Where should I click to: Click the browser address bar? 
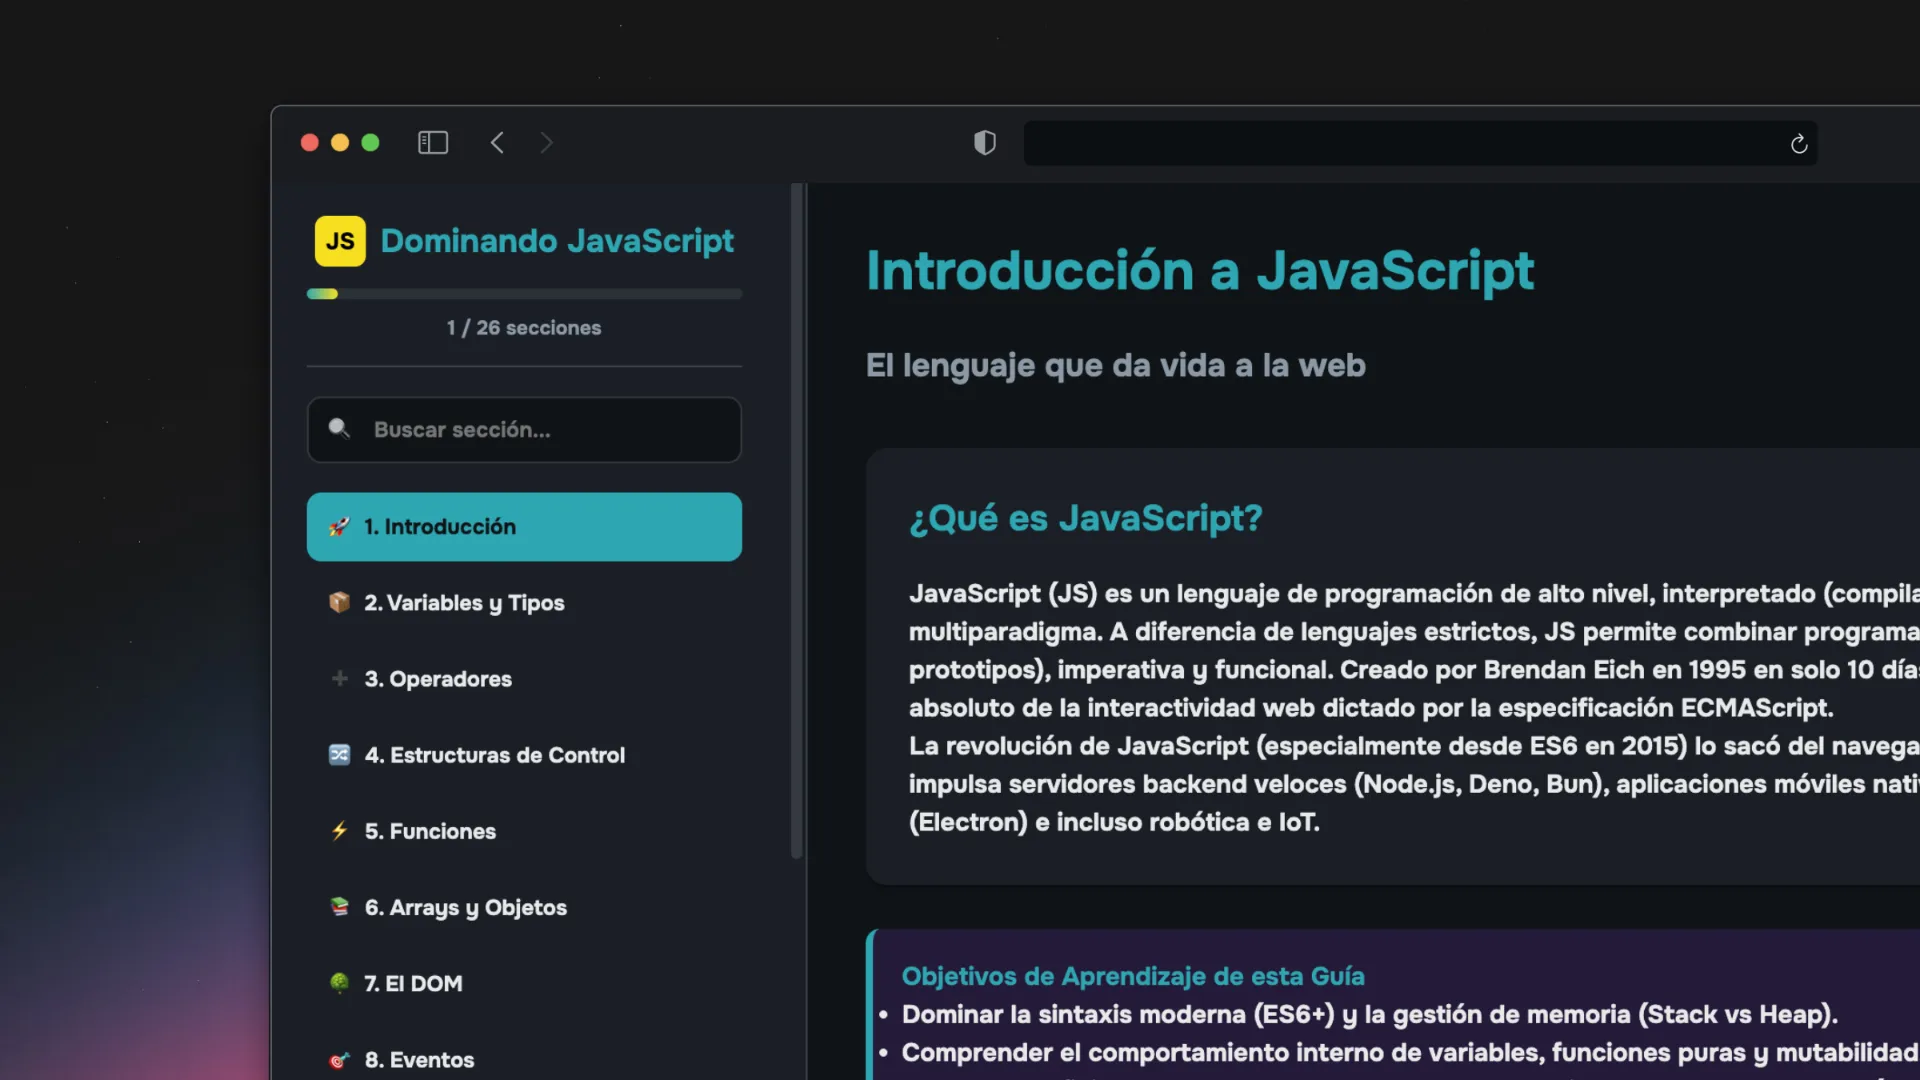(1420, 144)
